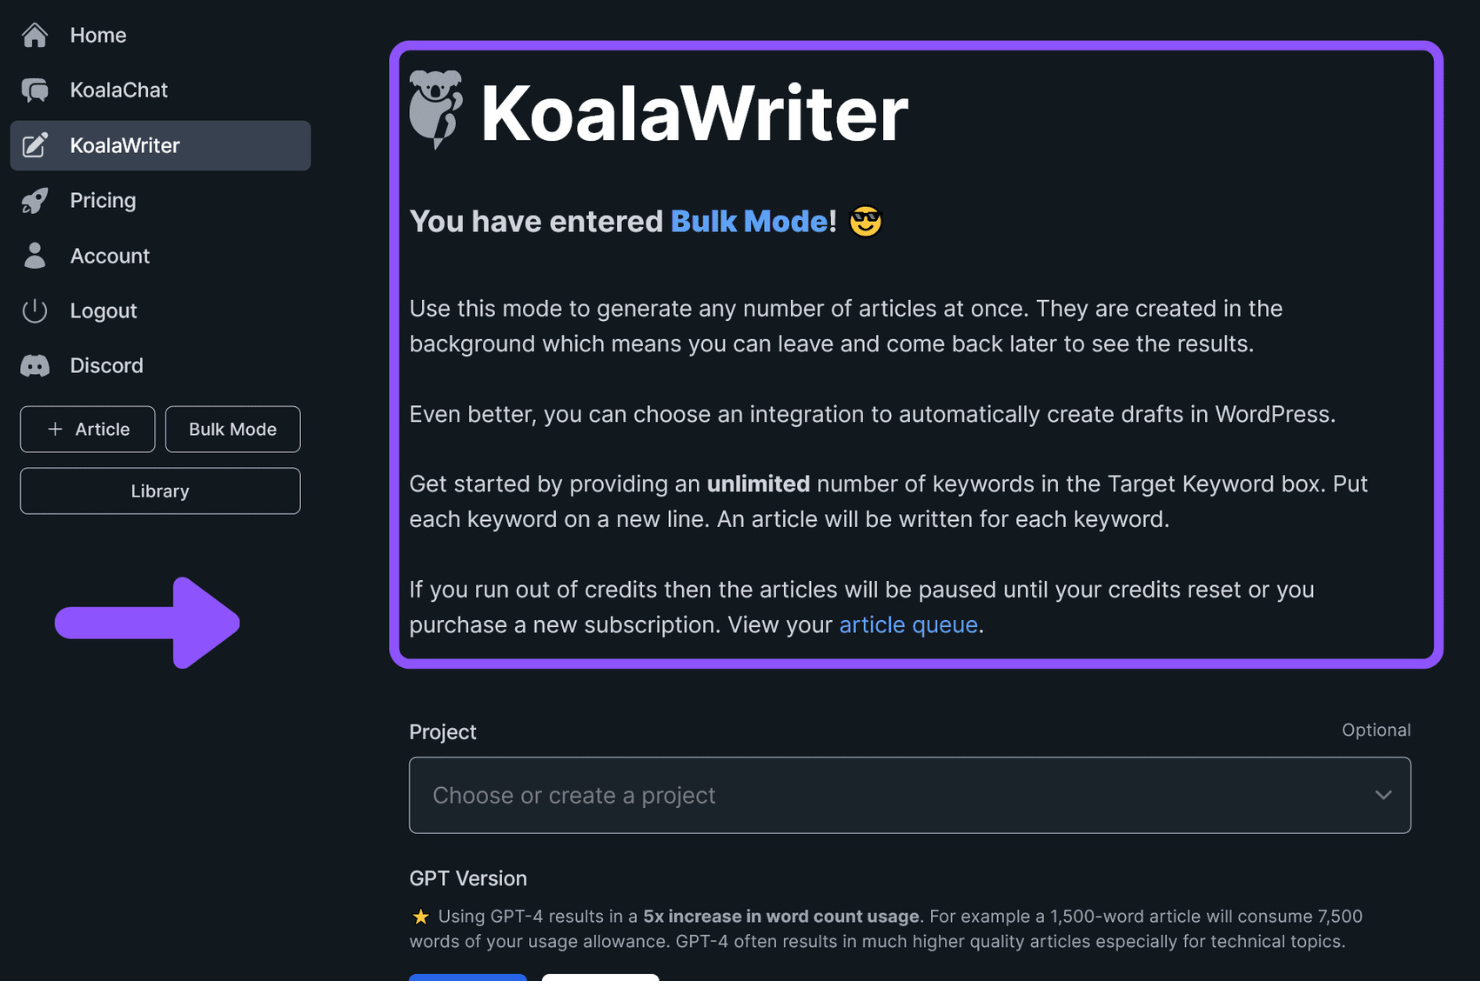Screen dimensions: 1480x987
Task: Click the chevron on the Project selector
Action: coord(1383,795)
